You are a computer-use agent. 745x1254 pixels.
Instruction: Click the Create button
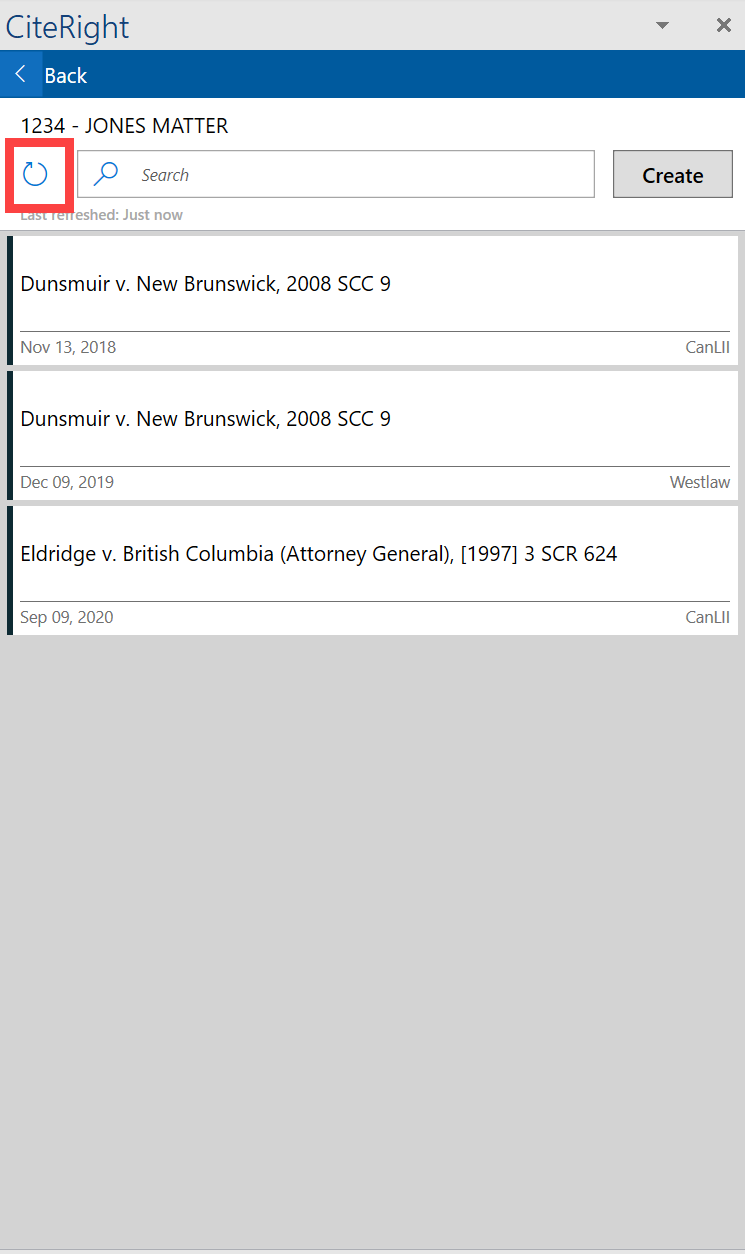pyautogui.click(x=673, y=175)
